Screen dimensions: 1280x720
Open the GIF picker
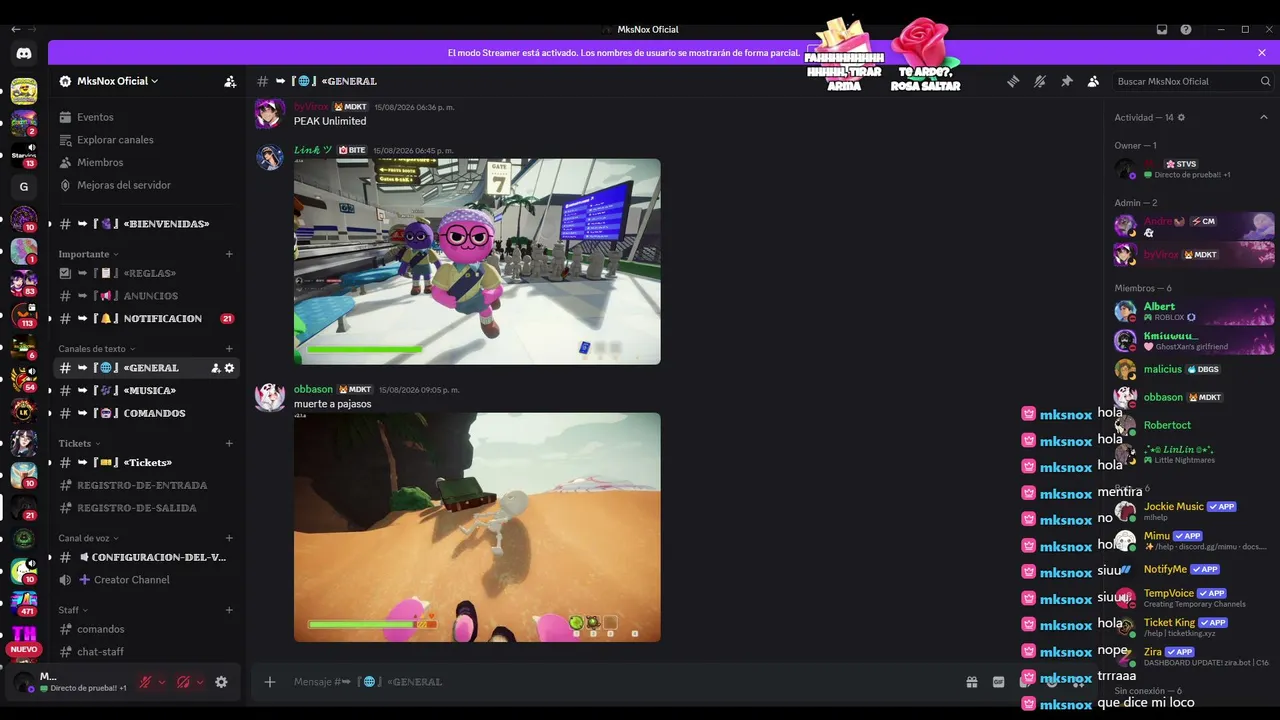(x=998, y=682)
